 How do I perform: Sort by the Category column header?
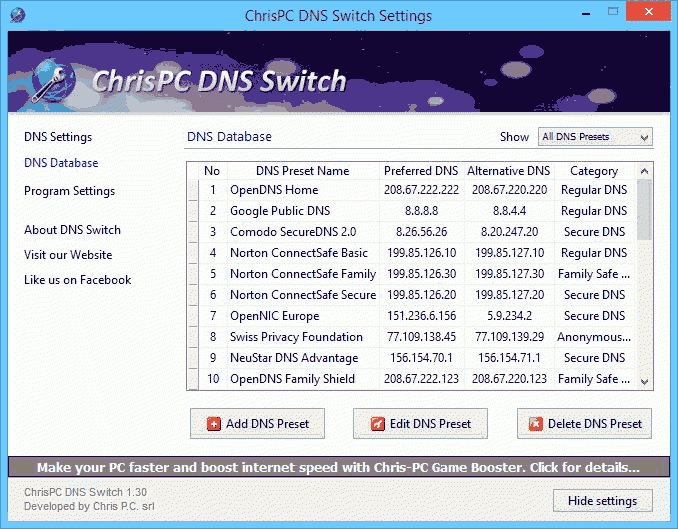pyautogui.click(x=594, y=171)
